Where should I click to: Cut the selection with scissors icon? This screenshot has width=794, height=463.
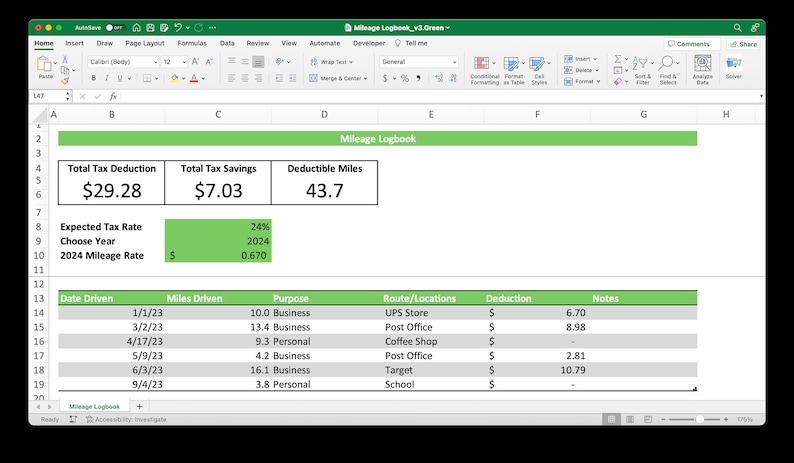point(65,59)
